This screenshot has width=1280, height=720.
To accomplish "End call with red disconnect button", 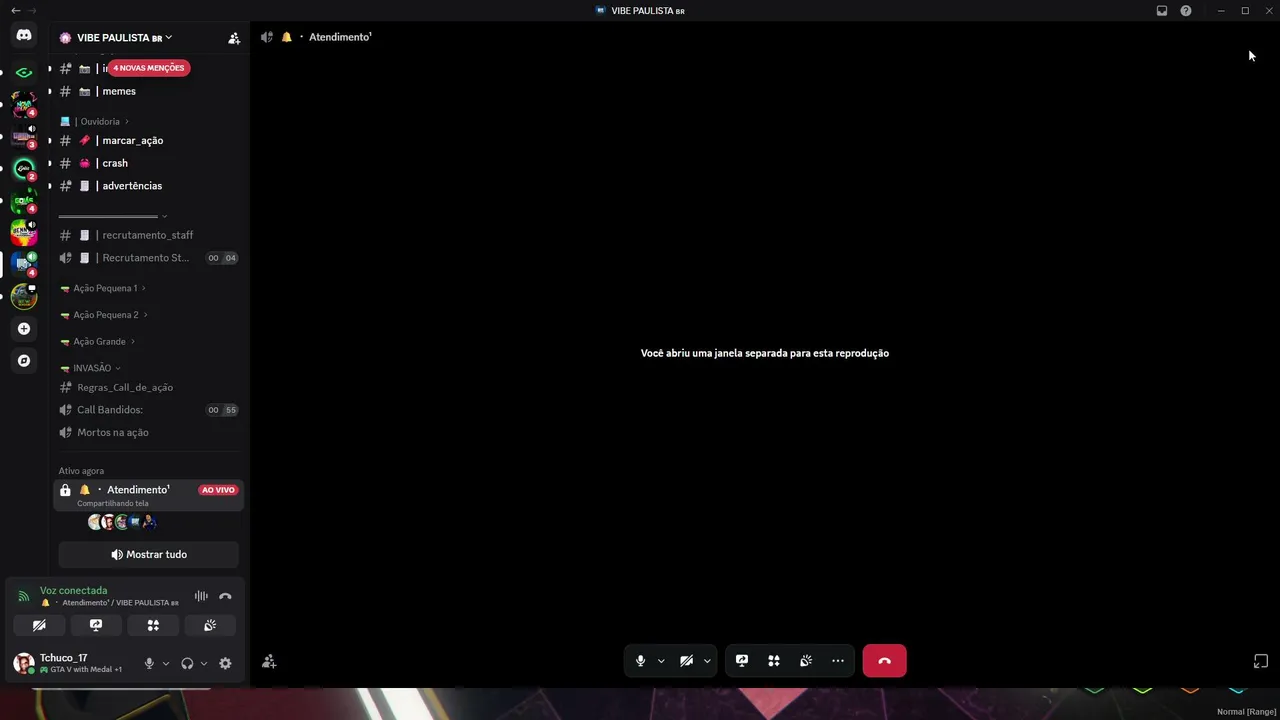I will tap(884, 661).
